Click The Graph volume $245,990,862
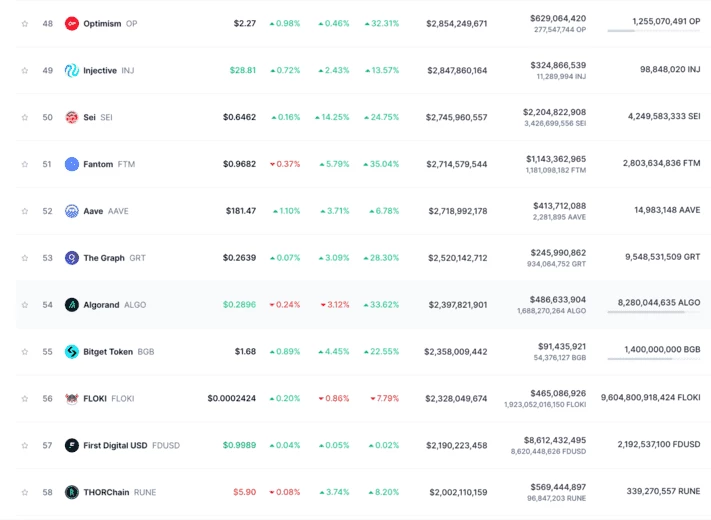 558,253
